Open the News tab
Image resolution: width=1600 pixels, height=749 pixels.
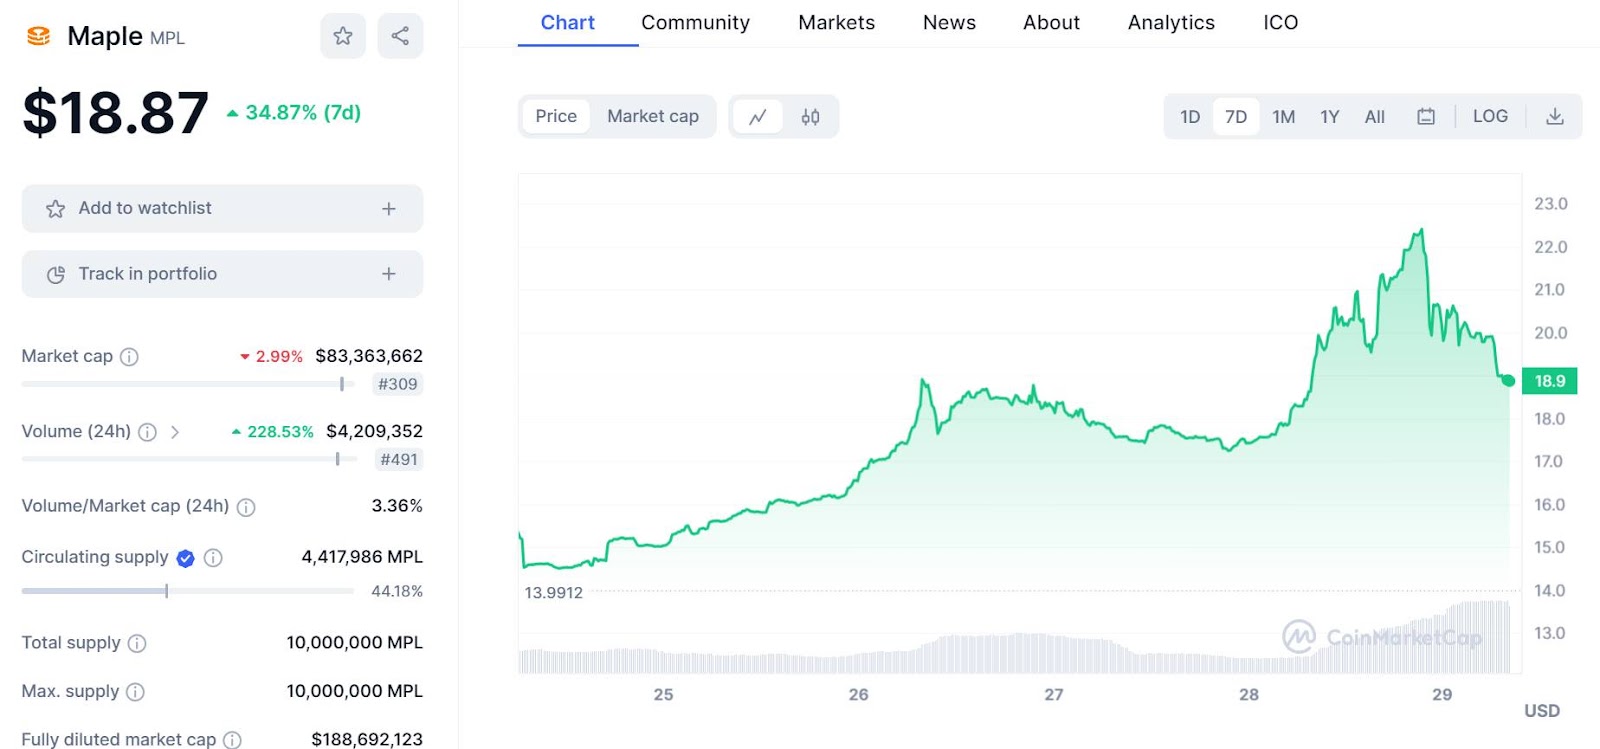(949, 22)
